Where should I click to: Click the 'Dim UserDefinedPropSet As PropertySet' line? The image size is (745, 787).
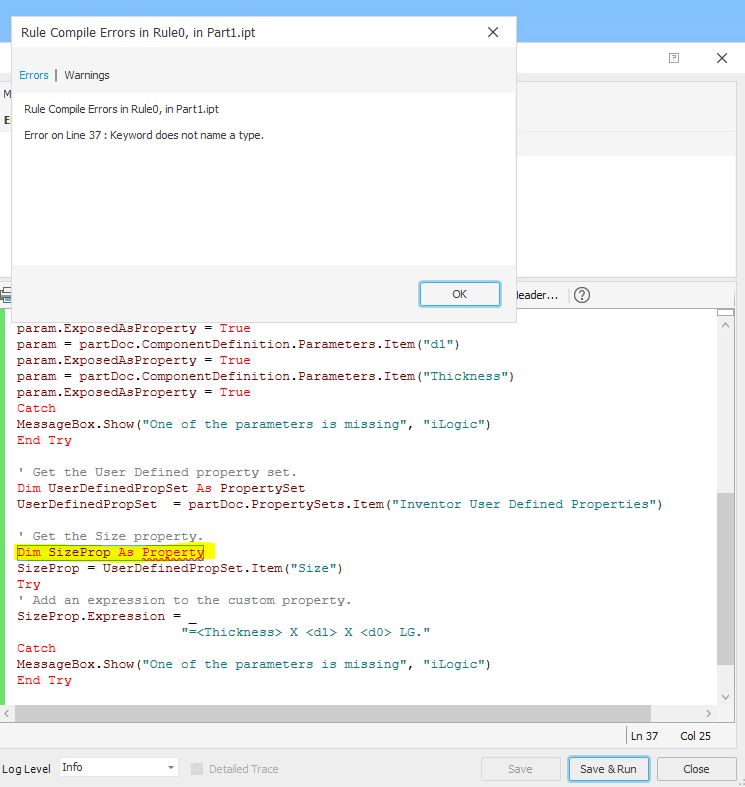pyautogui.click(x=161, y=488)
